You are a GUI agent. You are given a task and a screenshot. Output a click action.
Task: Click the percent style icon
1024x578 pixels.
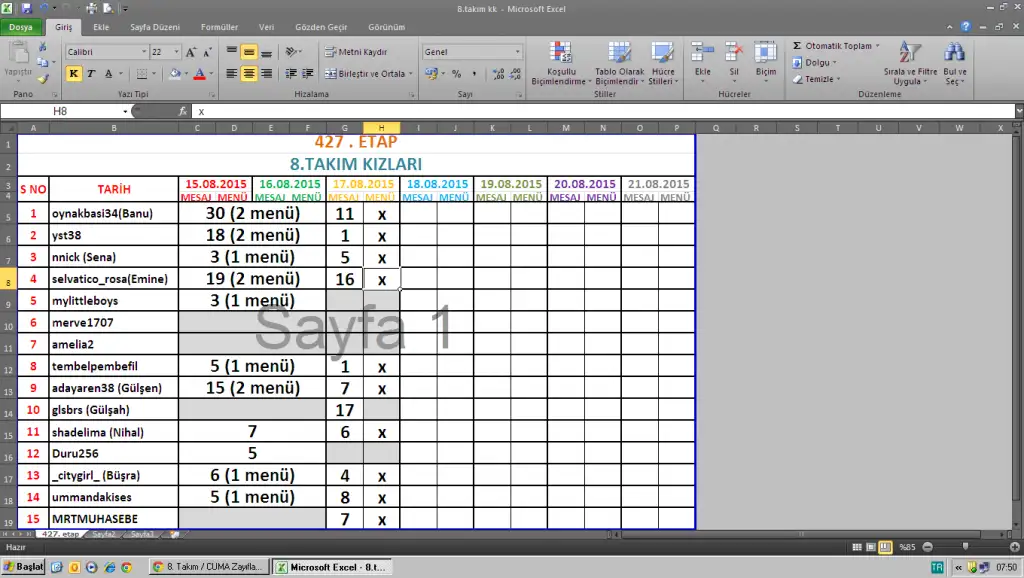(x=456, y=74)
